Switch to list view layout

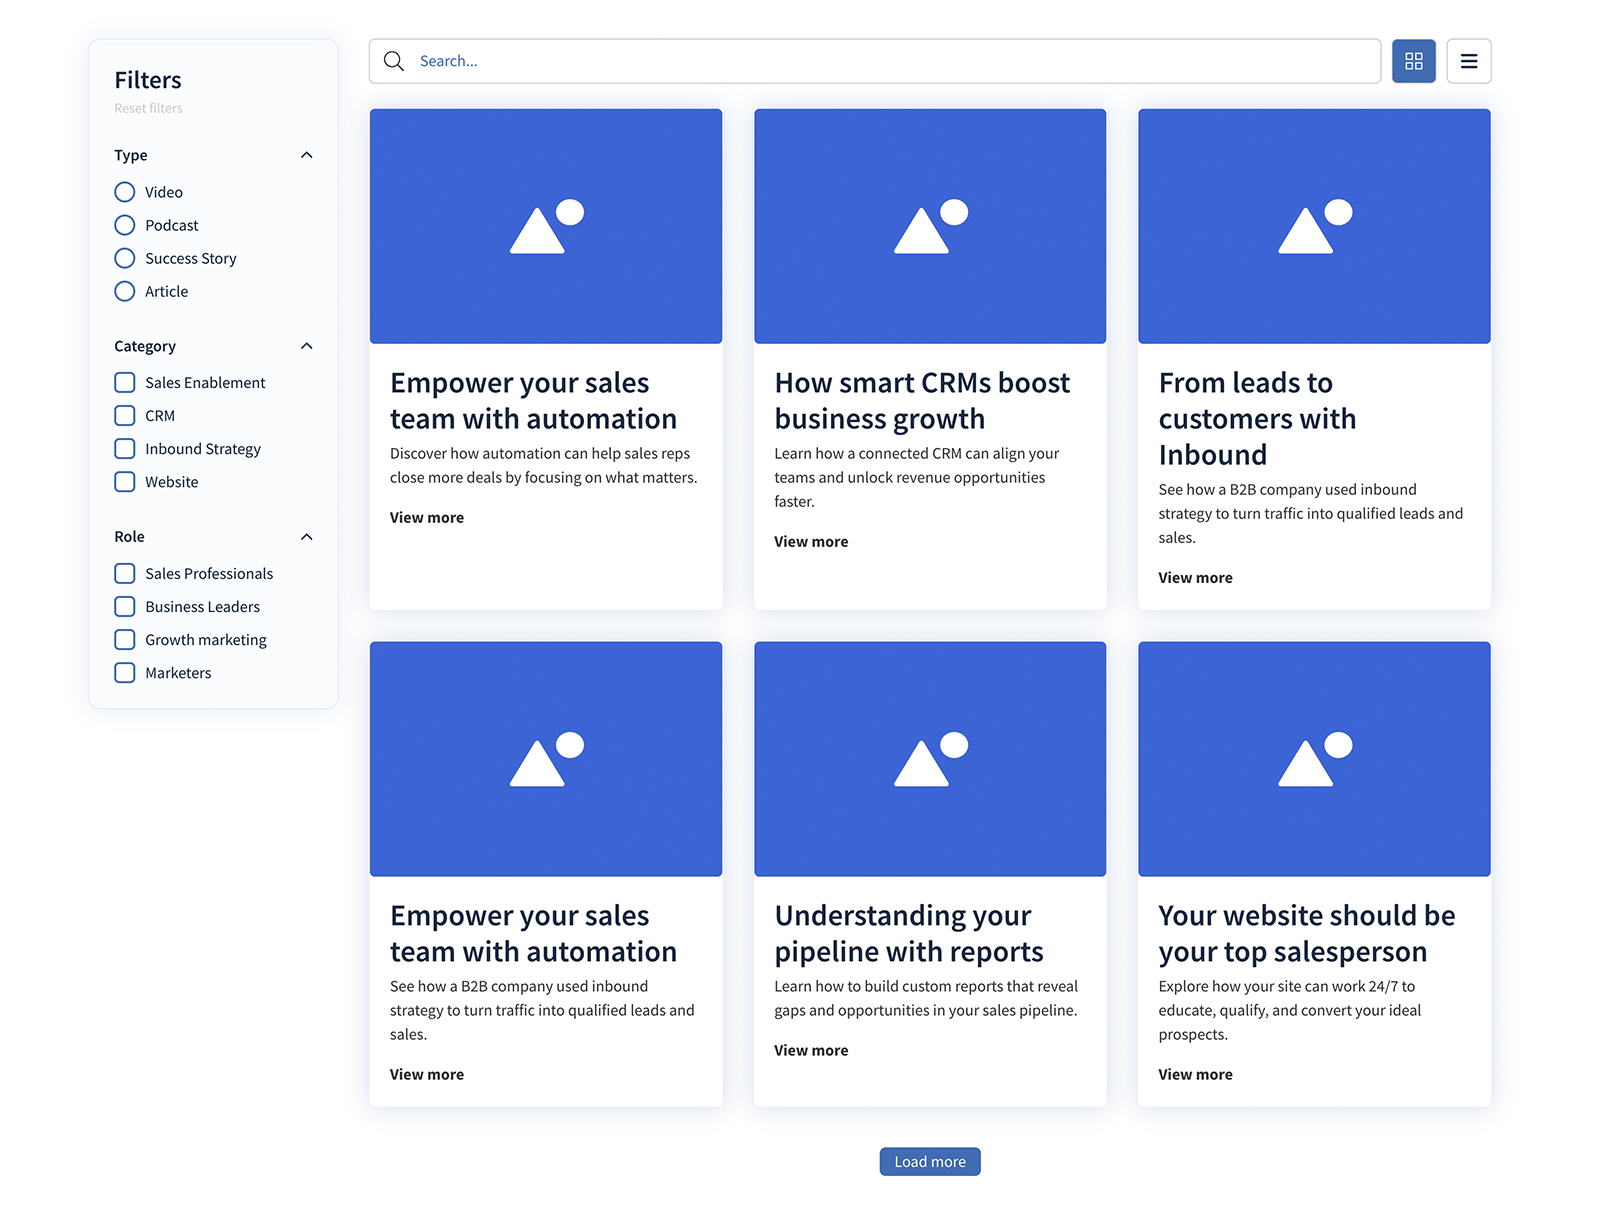point(1468,61)
